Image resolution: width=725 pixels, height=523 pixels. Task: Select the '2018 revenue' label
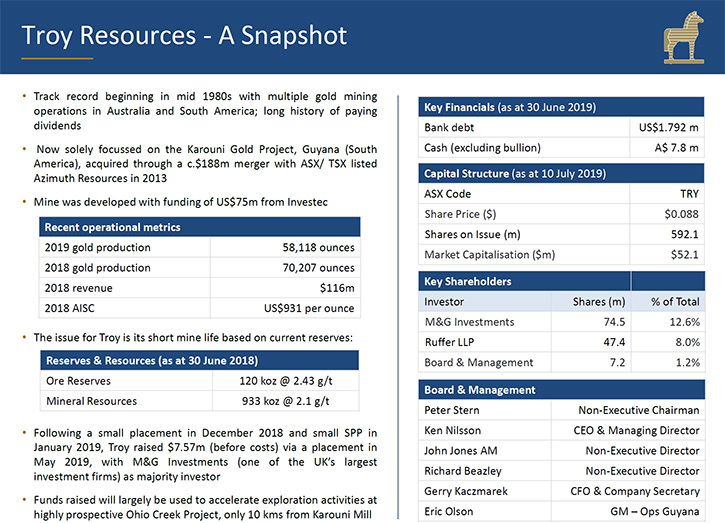(79, 288)
